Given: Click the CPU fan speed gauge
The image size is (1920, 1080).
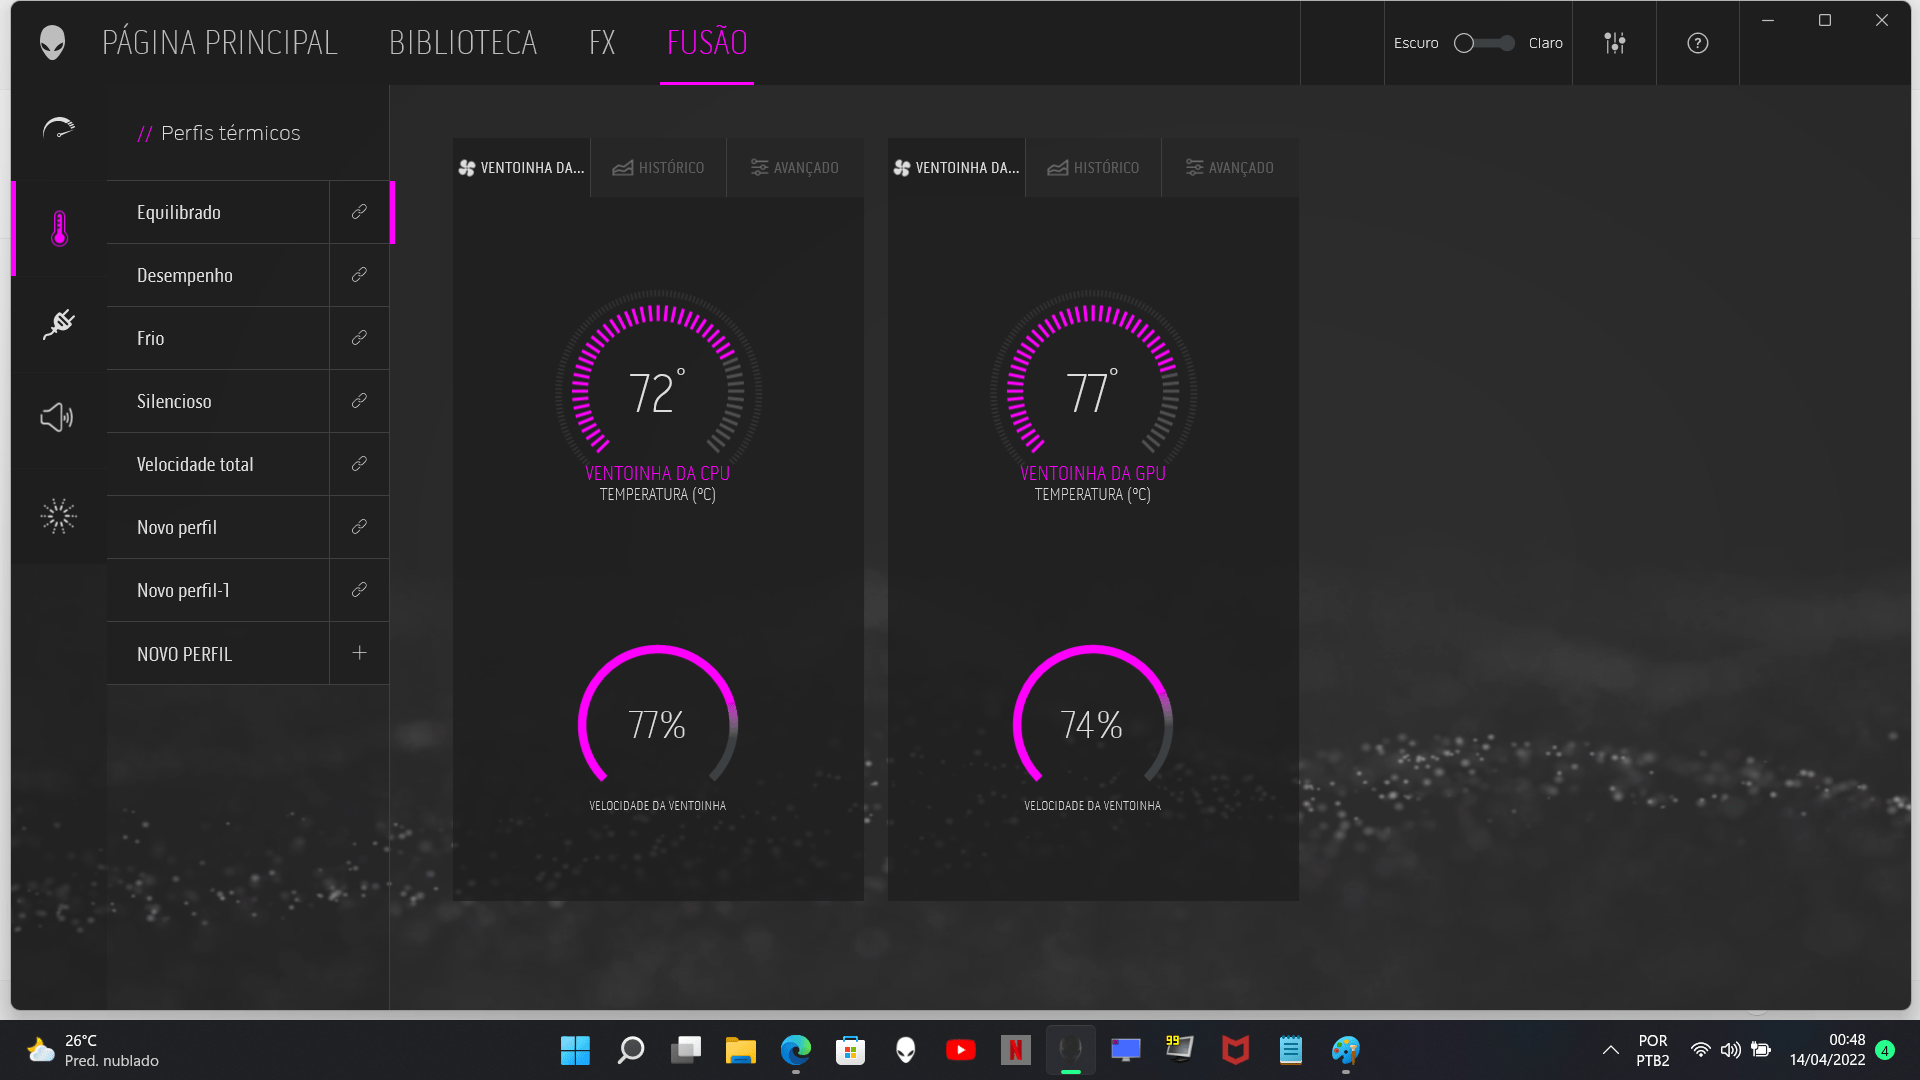Looking at the screenshot, I should [x=657, y=722].
